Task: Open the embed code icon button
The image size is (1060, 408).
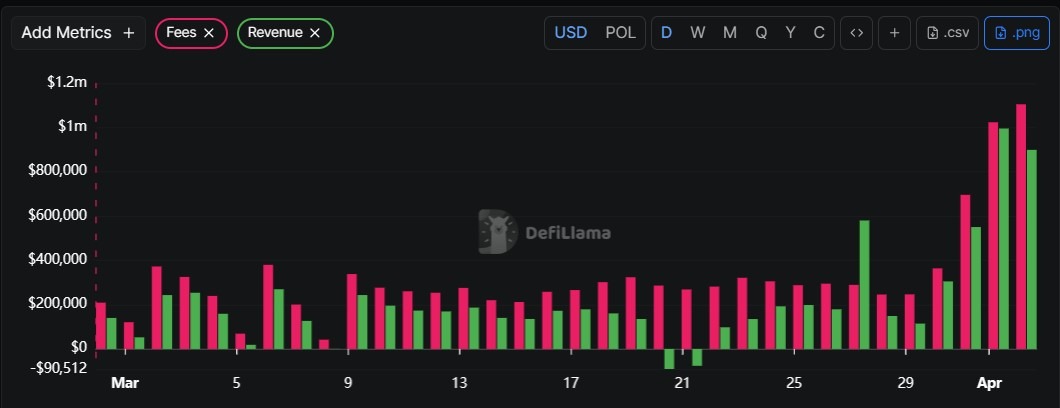Action: (x=856, y=33)
